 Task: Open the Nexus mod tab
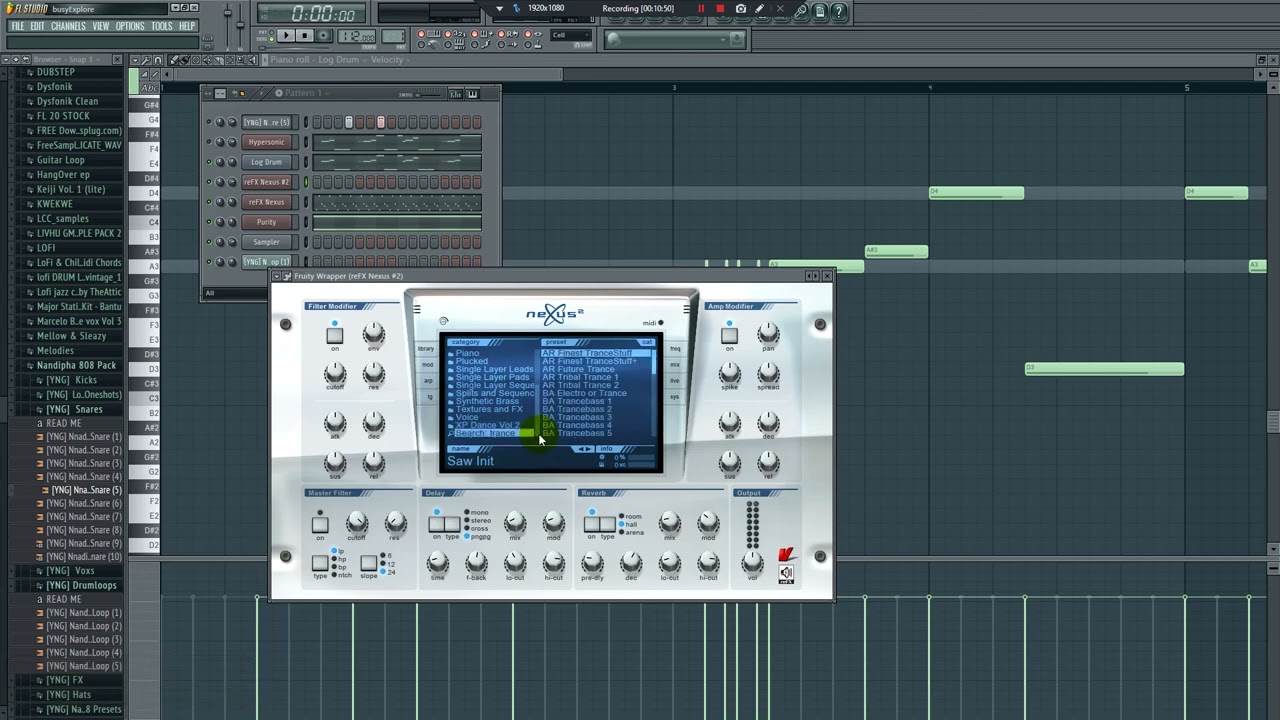coord(427,365)
